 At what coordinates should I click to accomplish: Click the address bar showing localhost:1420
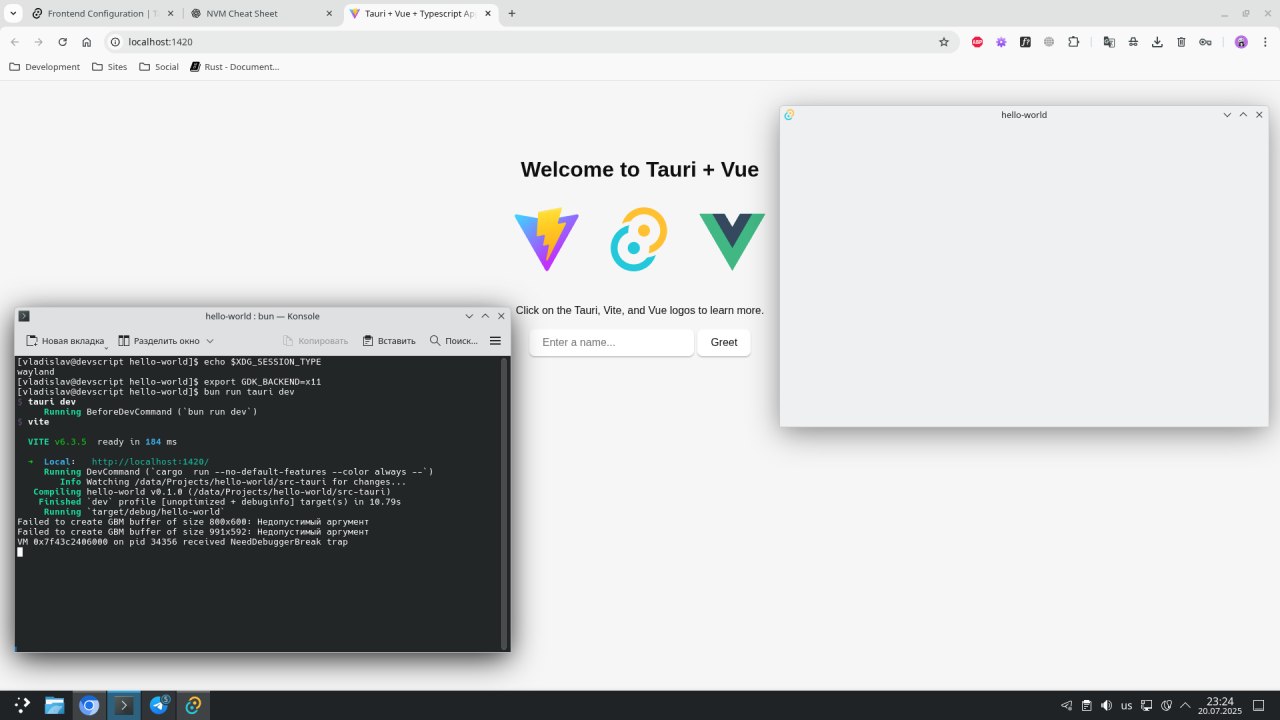tap(530, 42)
